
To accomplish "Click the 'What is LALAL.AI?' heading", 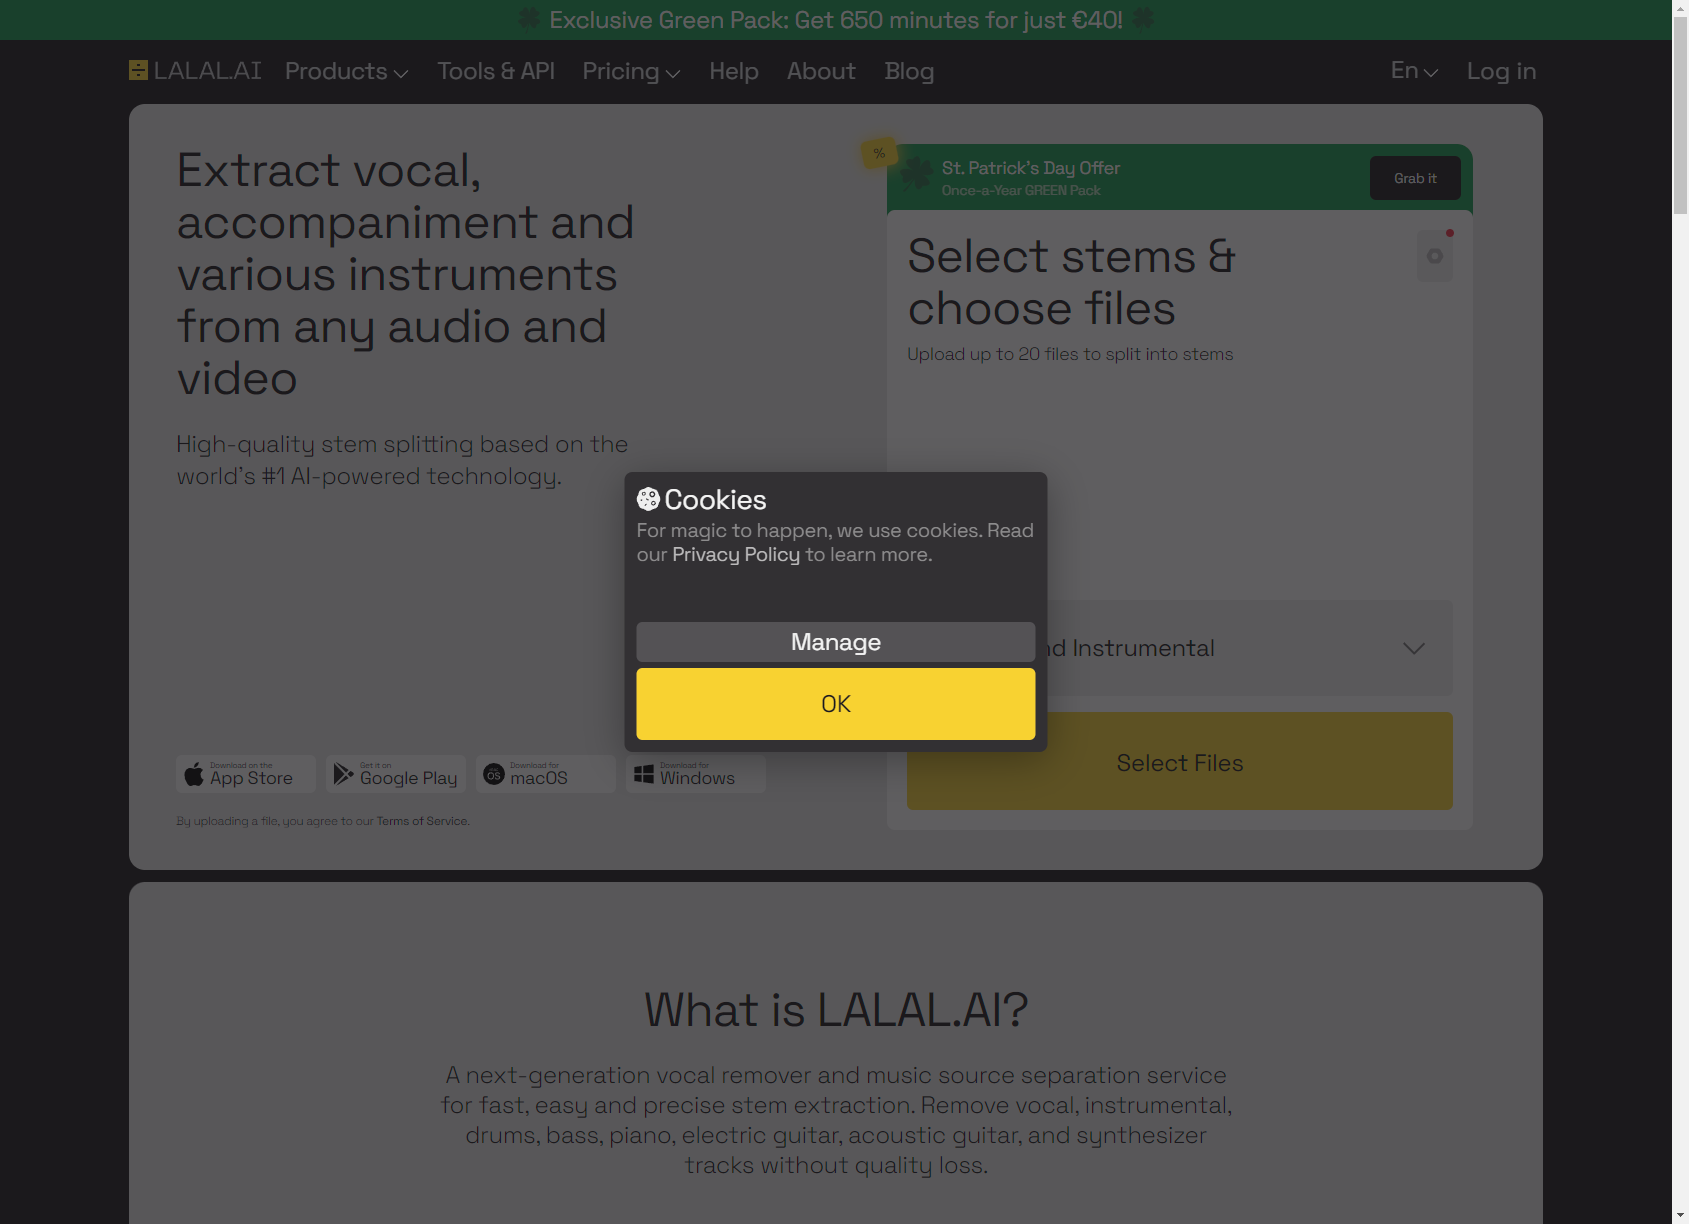I will [836, 1010].
